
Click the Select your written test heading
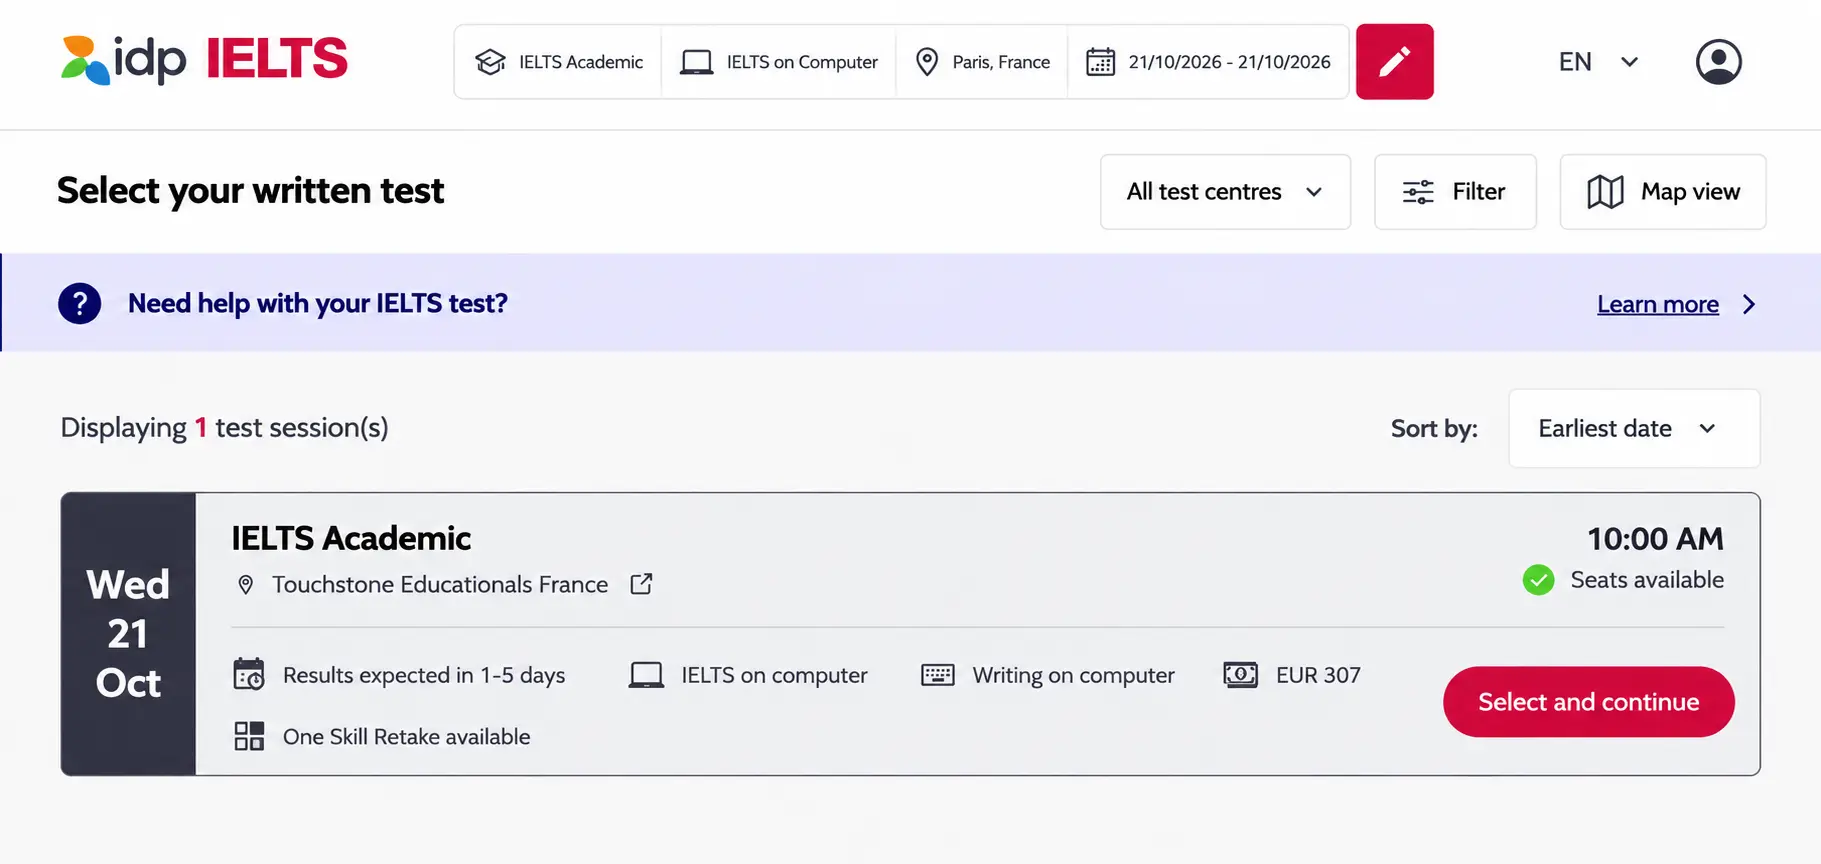tap(250, 190)
